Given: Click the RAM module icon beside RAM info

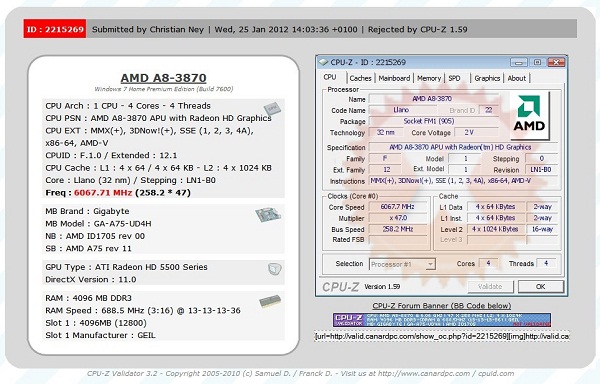Looking at the screenshot, I should 270,301.
